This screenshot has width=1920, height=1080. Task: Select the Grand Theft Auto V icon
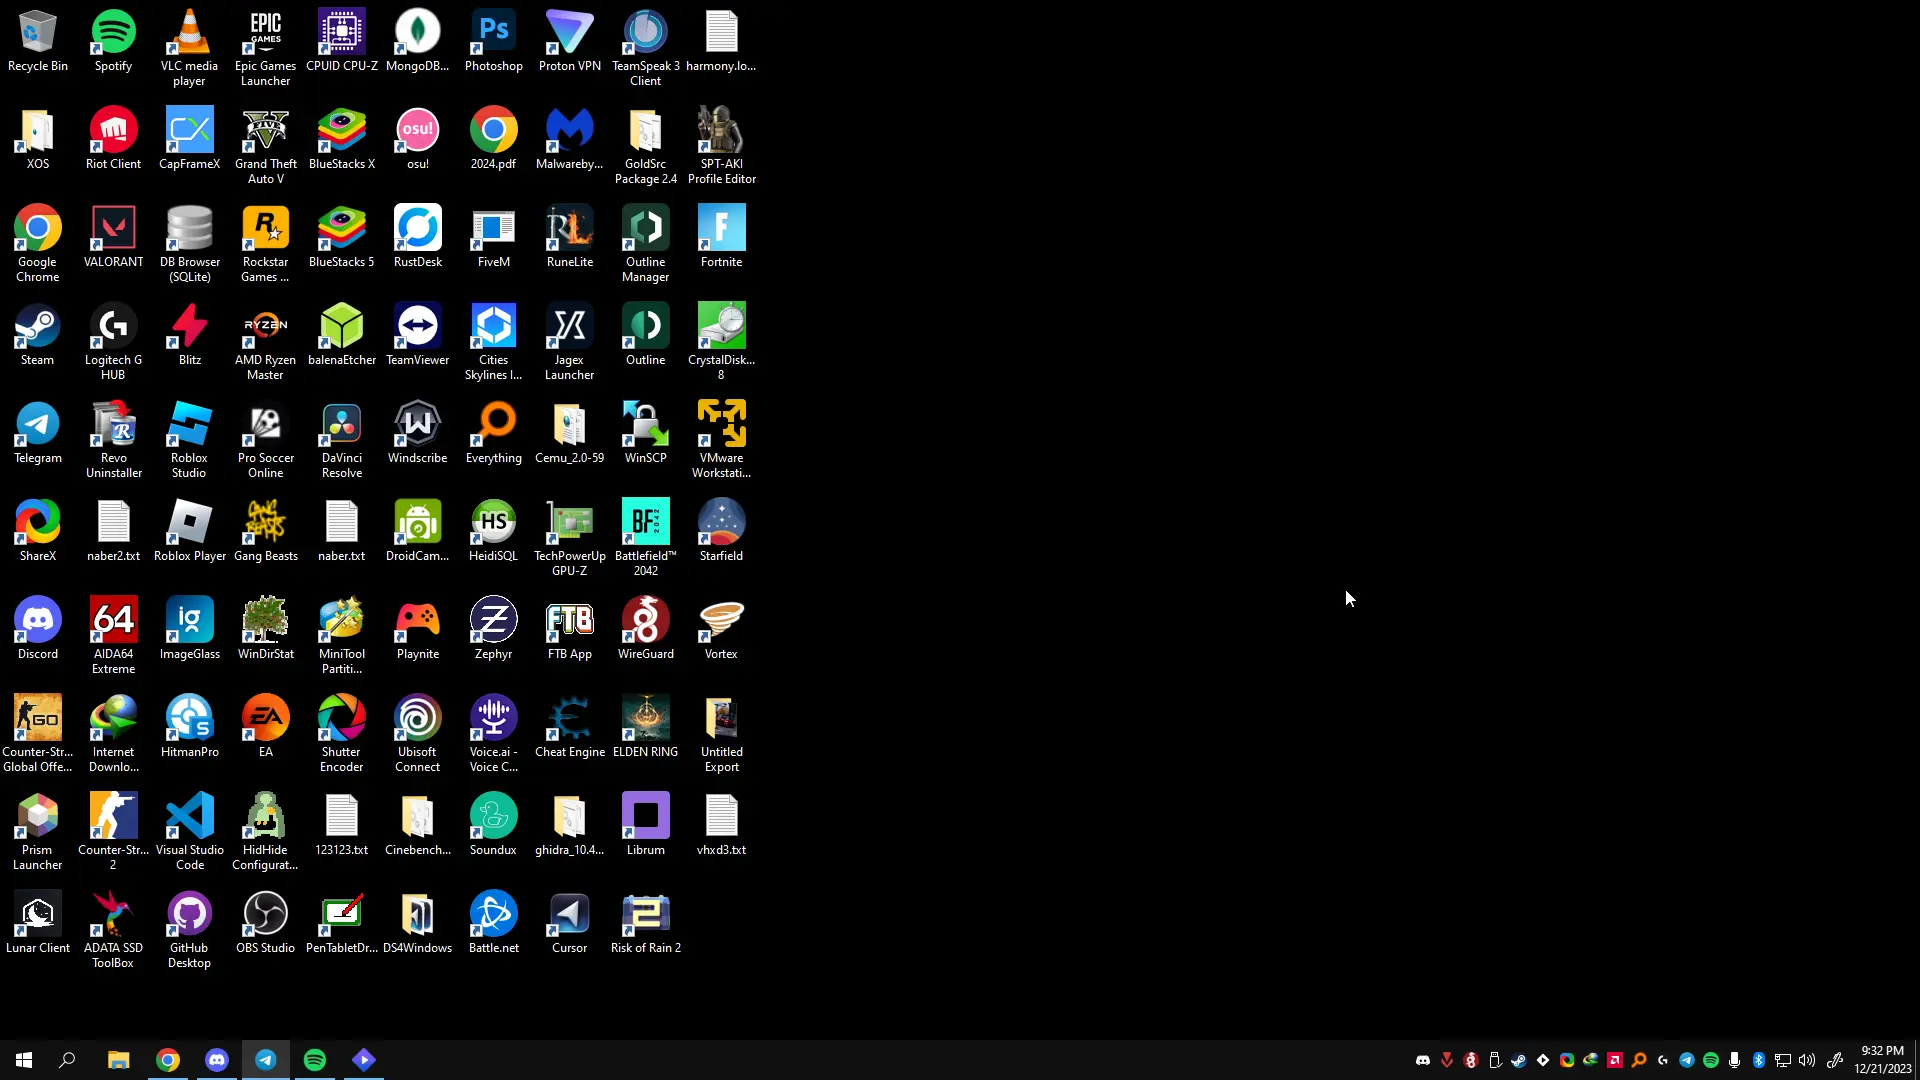point(266,146)
